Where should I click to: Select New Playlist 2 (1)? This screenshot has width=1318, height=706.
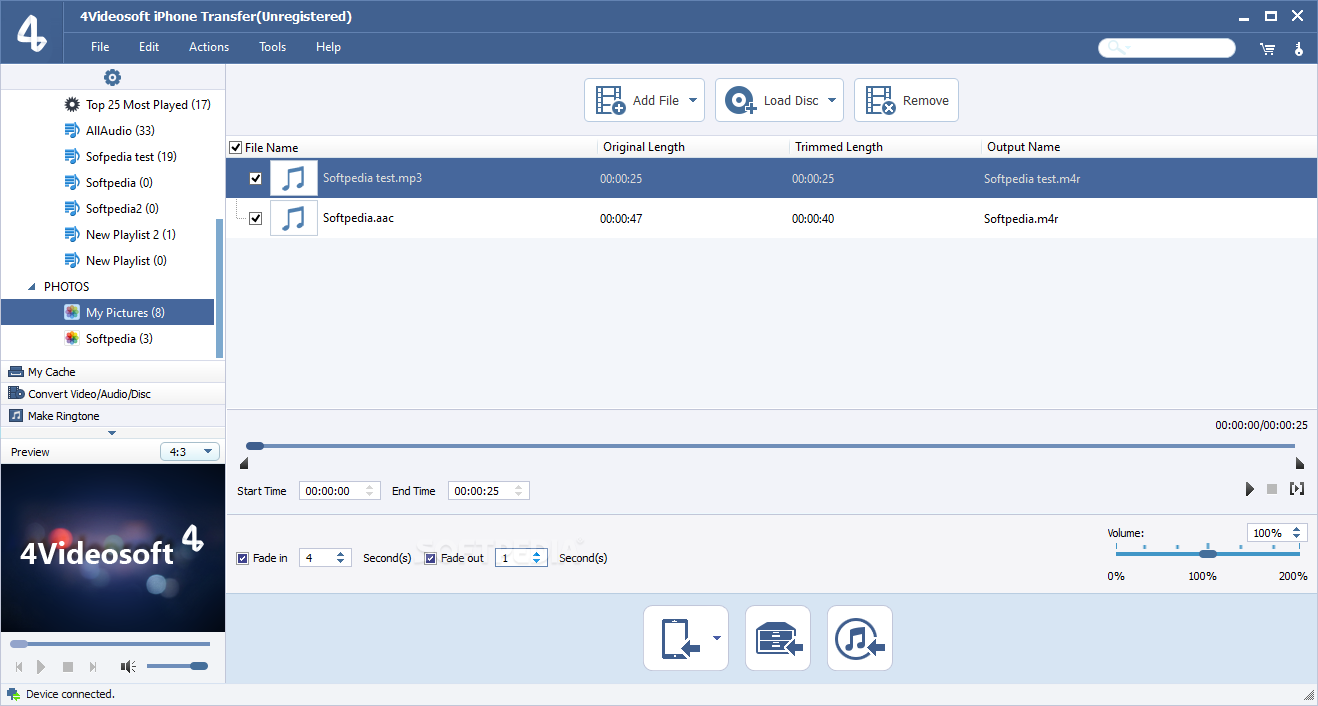pyautogui.click(x=130, y=234)
